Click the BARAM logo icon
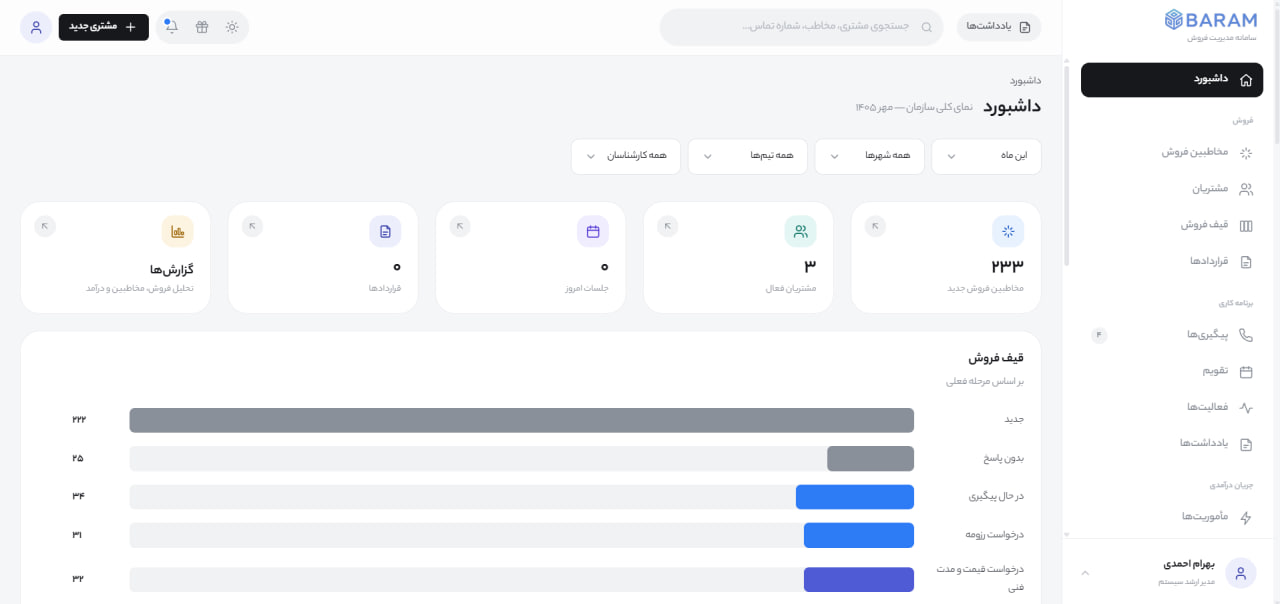The width and height of the screenshot is (1280, 604). pos(1174,19)
